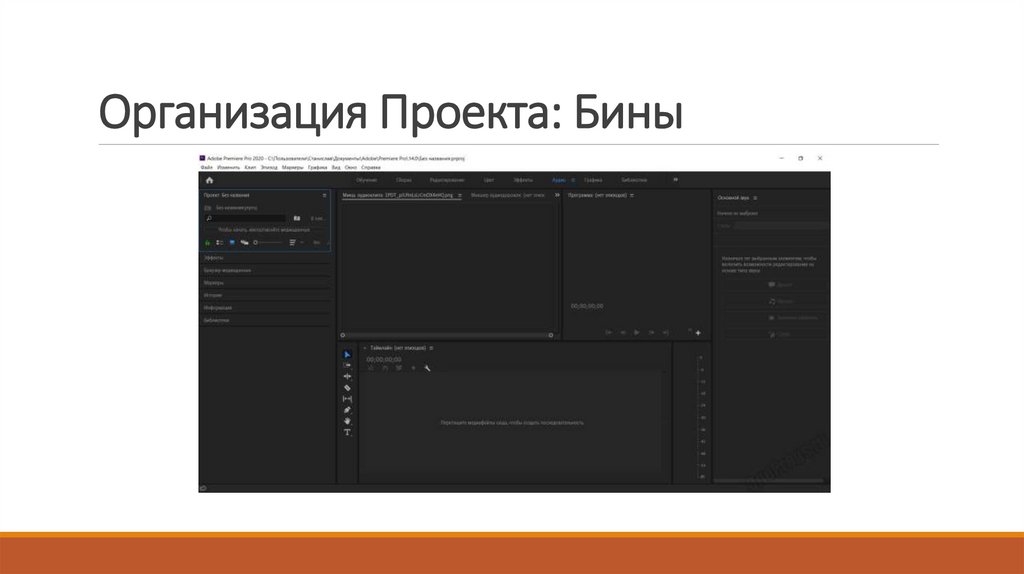Switch Project panel to icon view

pos(232,242)
